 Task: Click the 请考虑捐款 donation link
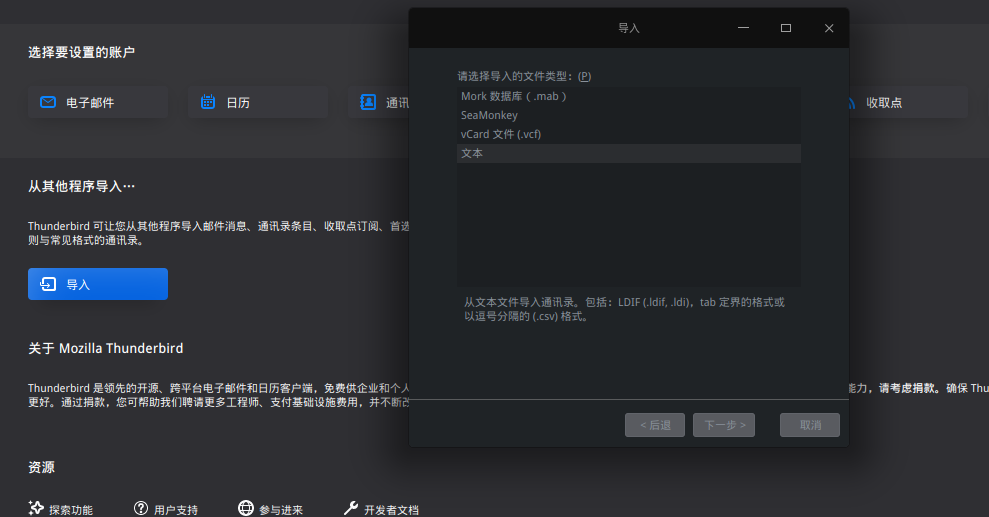pyautogui.click(x=907, y=388)
